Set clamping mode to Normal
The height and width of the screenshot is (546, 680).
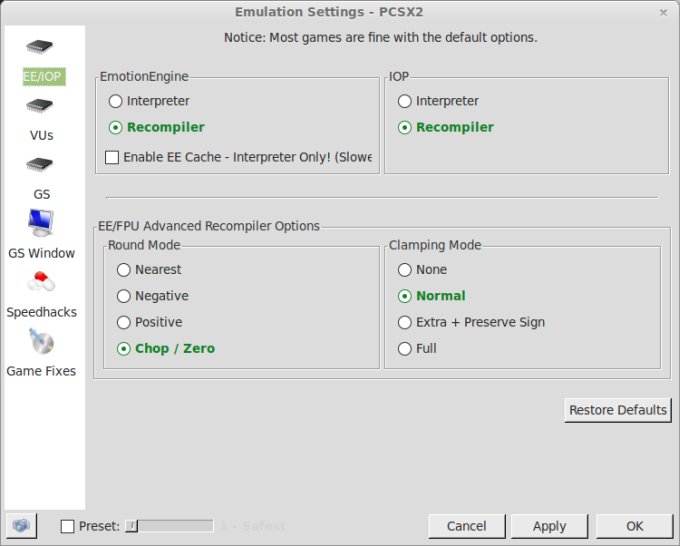(405, 296)
